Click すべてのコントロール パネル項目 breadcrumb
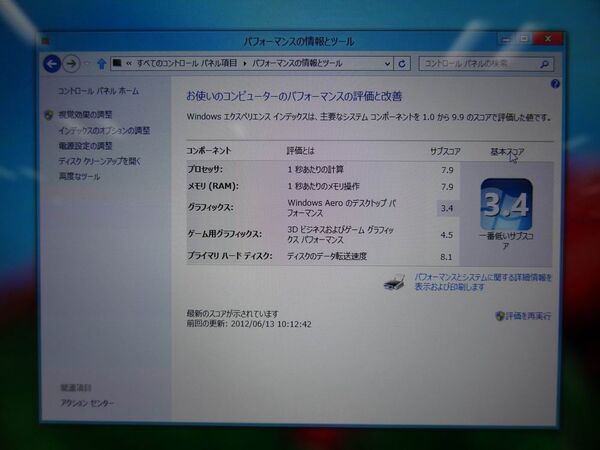 (x=187, y=63)
